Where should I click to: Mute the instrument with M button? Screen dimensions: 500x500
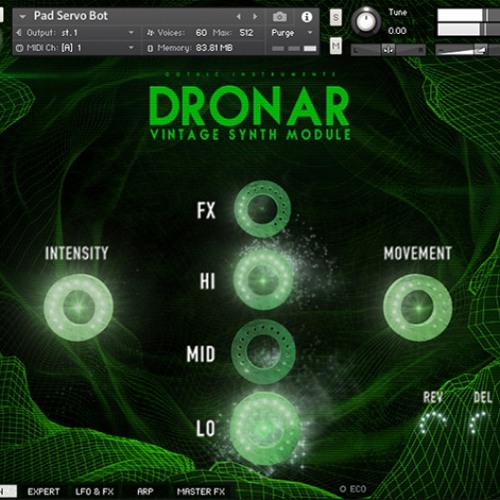pos(336,46)
